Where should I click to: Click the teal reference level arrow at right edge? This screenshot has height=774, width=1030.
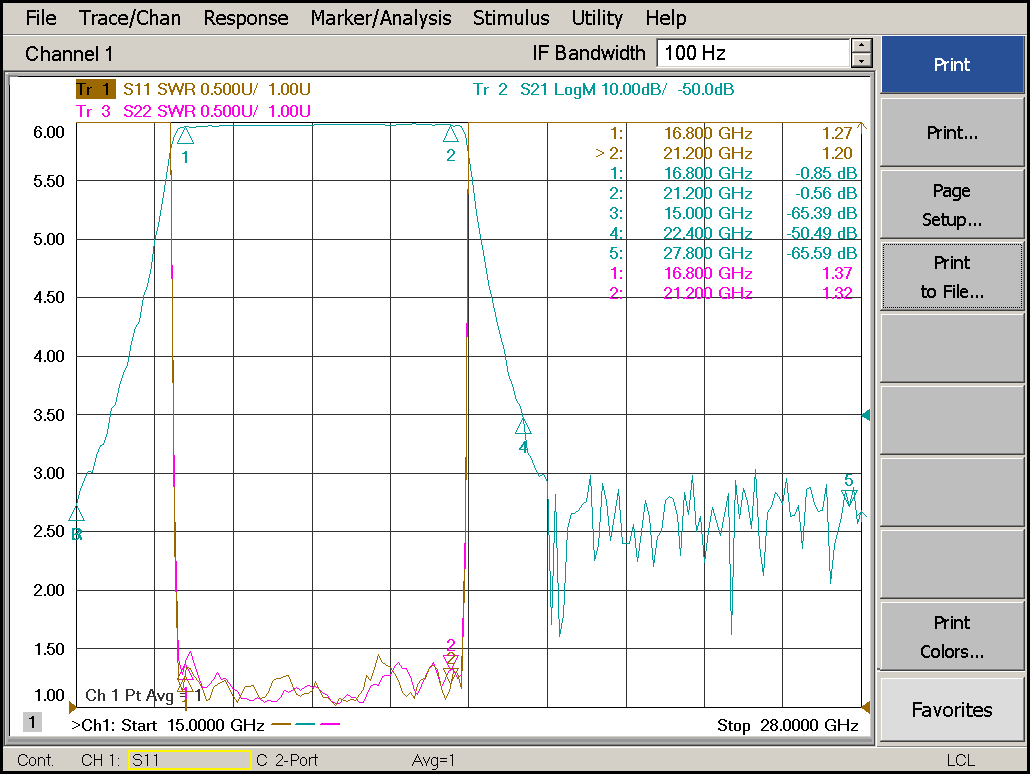866,415
